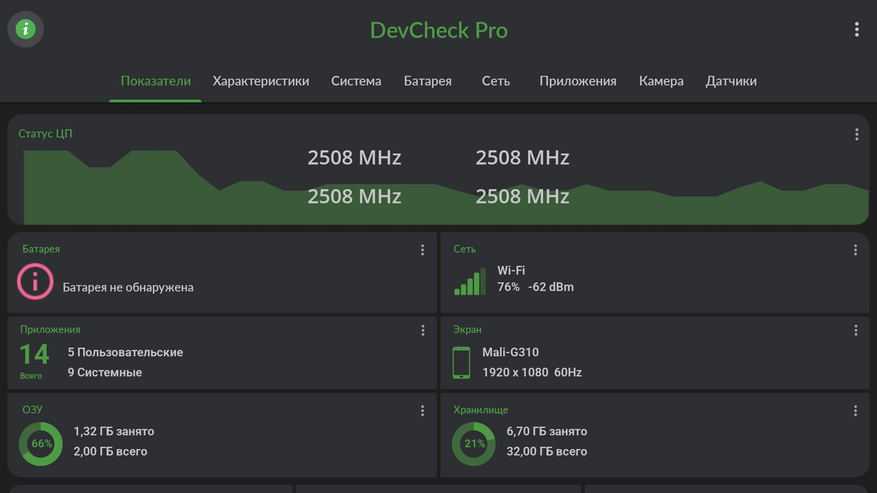Switch to the Характеристики tab
Screen dimensions: 877x493
260,81
